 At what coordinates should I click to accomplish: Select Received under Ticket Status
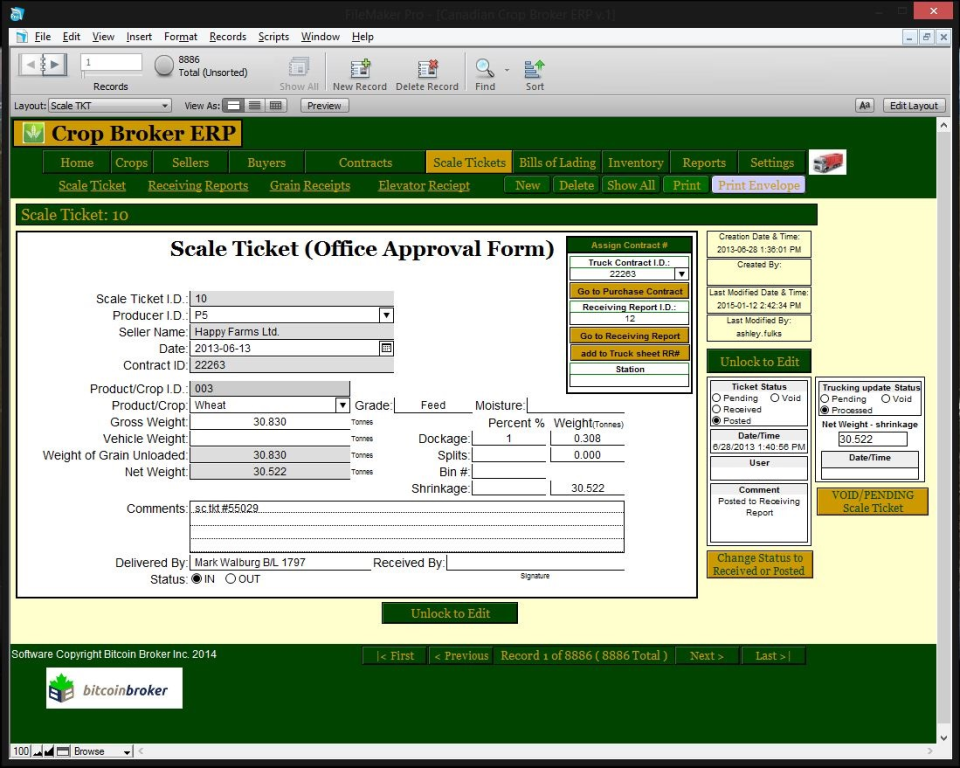tap(716, 409)
